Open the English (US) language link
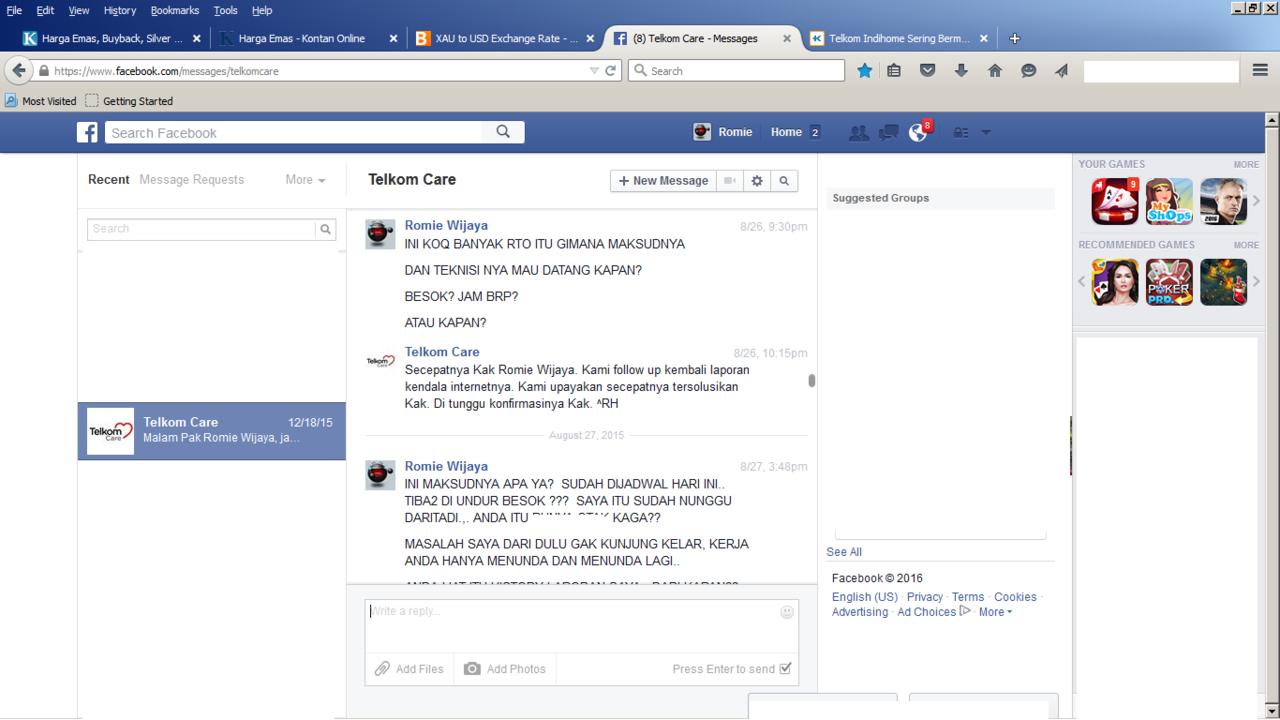 (865, 597)
